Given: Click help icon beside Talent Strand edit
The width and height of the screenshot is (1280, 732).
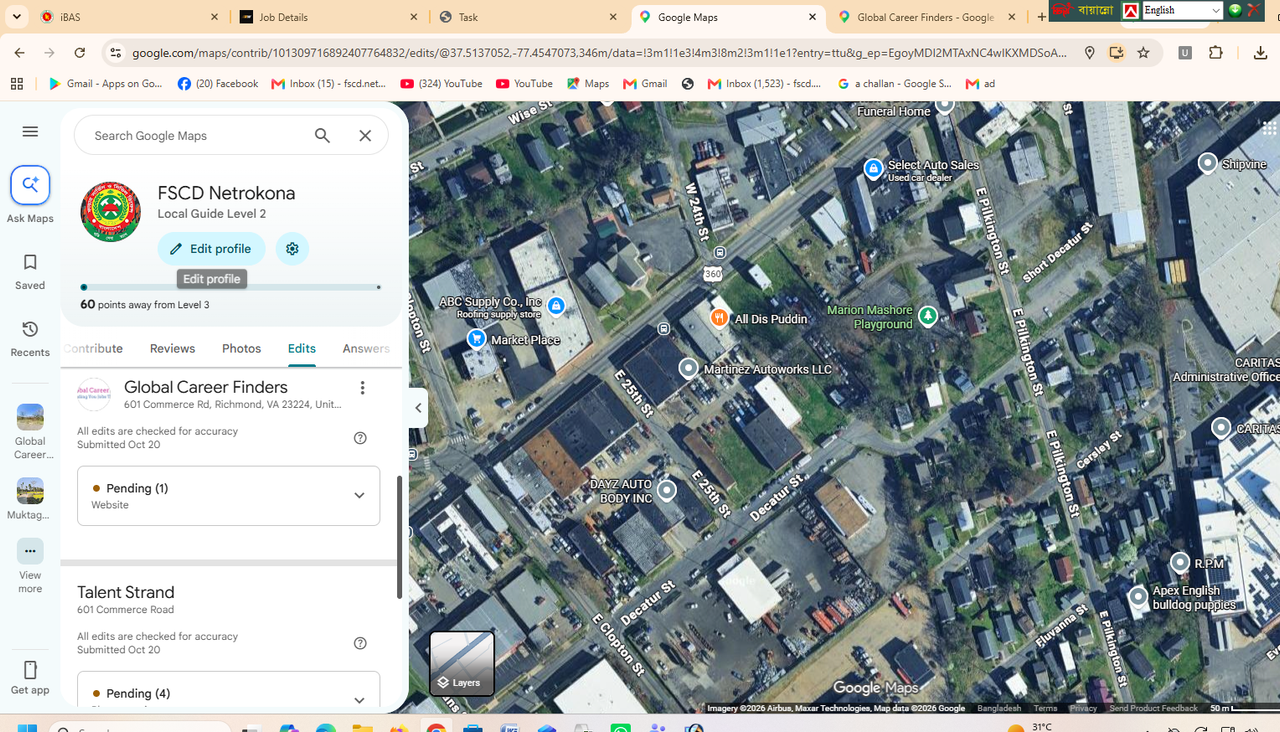Looking at the screenshot, I should [x=360, y=643].
